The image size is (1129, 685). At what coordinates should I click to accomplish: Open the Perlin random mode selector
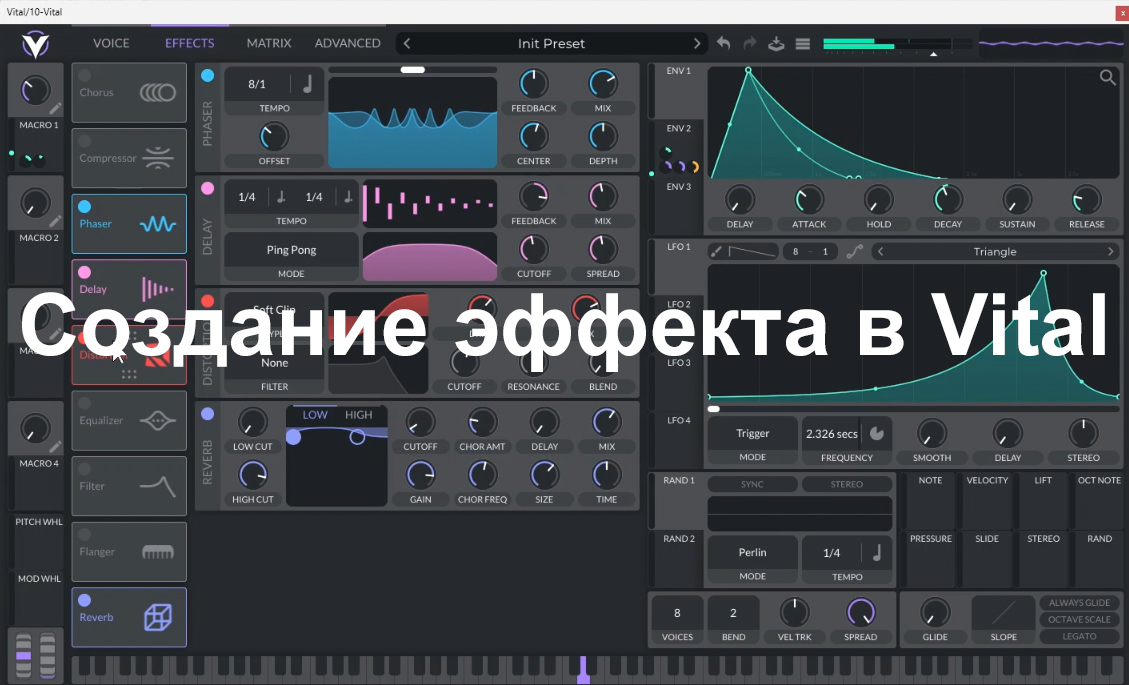coord(752,552)
